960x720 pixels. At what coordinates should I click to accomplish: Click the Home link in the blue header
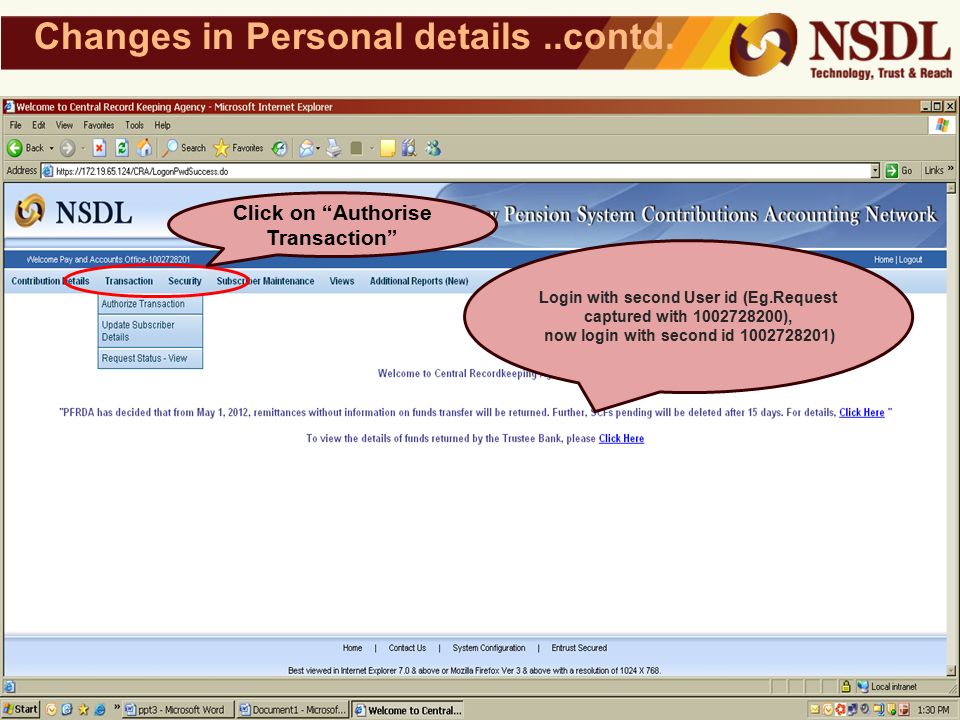point(883,260)
